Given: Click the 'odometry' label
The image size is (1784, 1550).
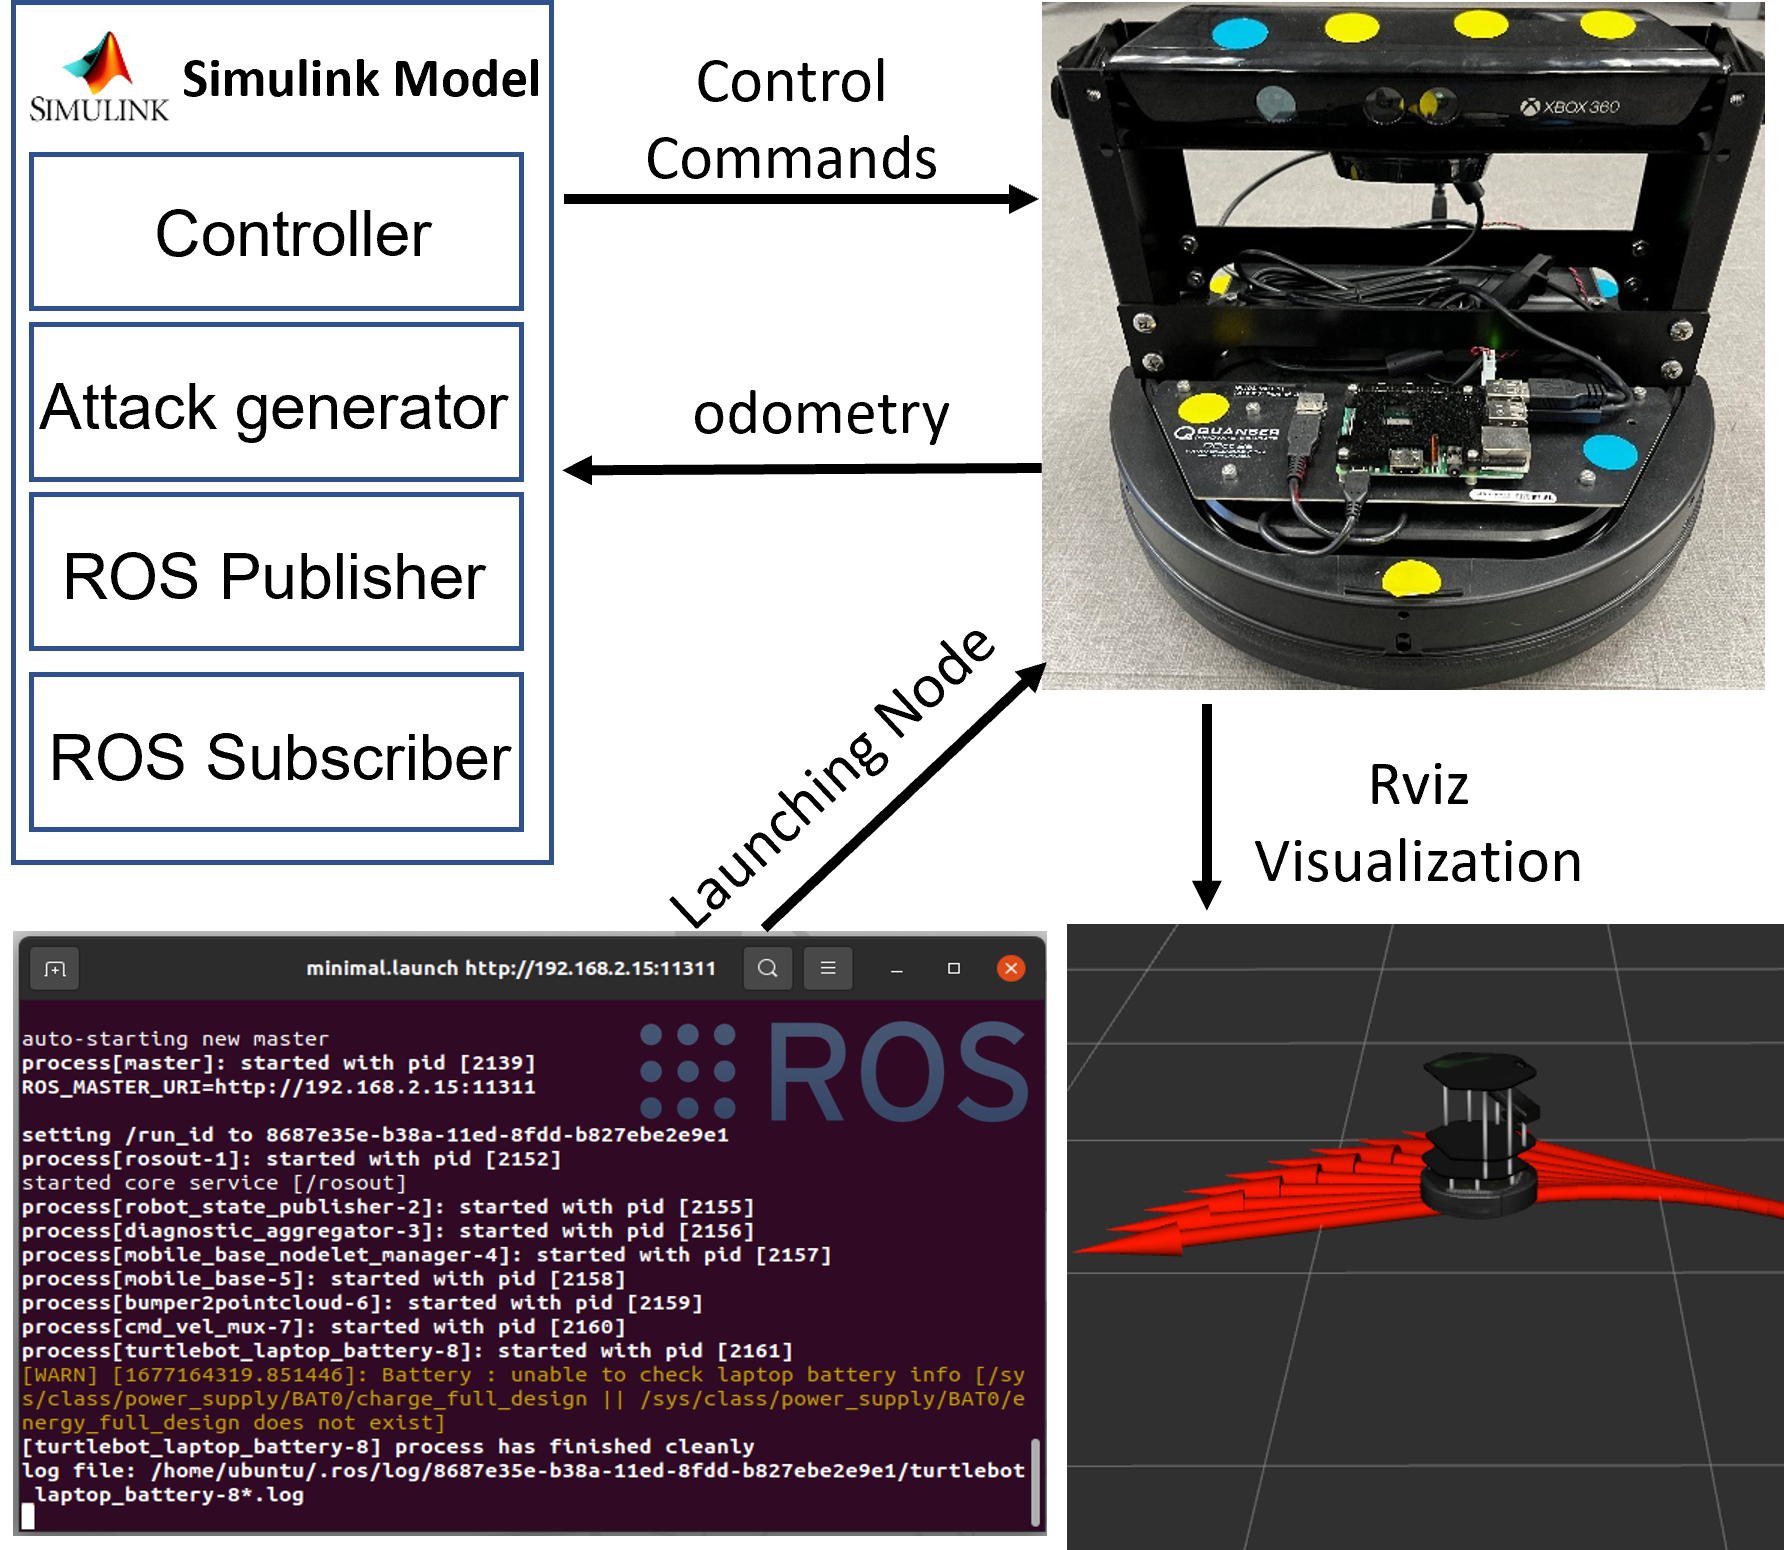Looking at the screenshot, I should coord(821,415).
